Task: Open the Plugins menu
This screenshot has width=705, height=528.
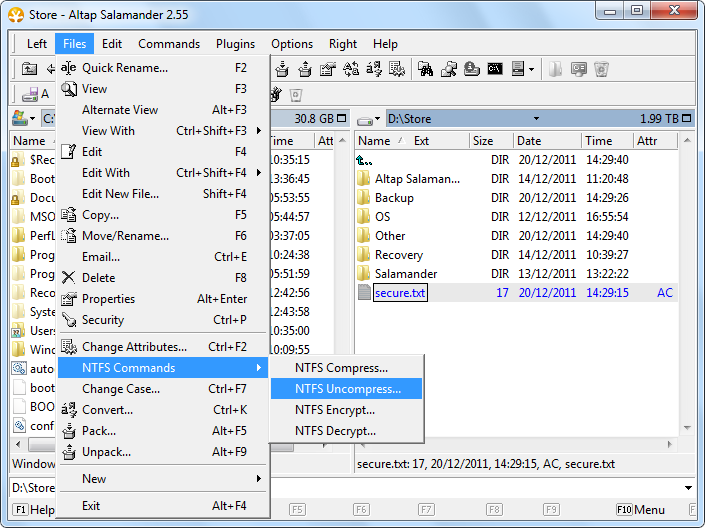Action: click(x=235, y=44)
